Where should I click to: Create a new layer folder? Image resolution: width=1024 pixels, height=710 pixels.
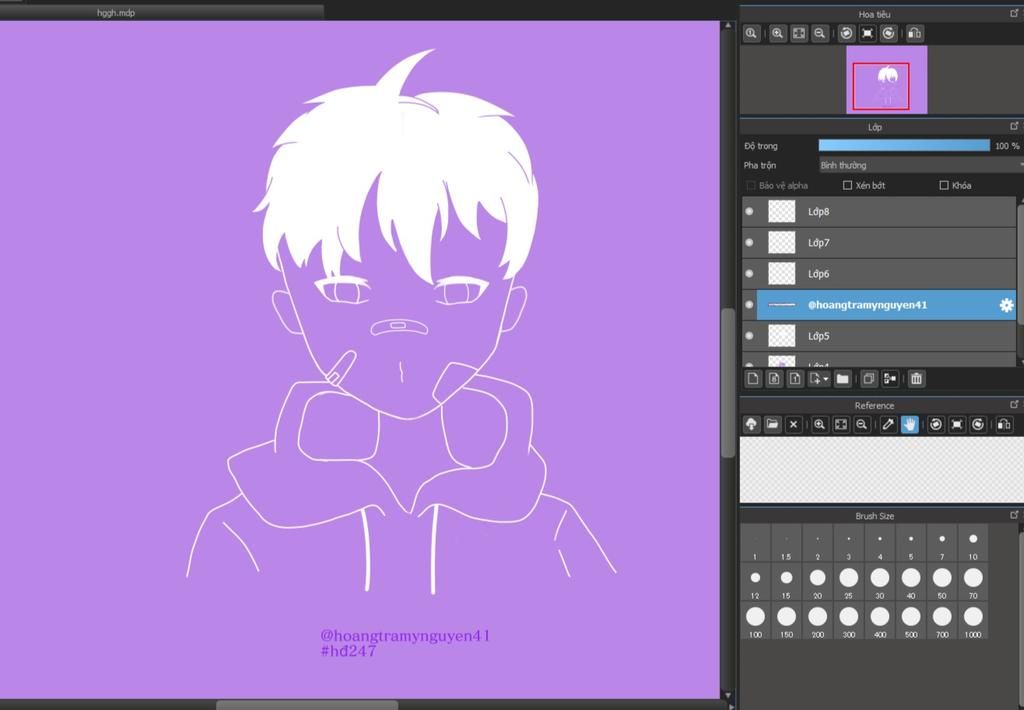[842, 379]
